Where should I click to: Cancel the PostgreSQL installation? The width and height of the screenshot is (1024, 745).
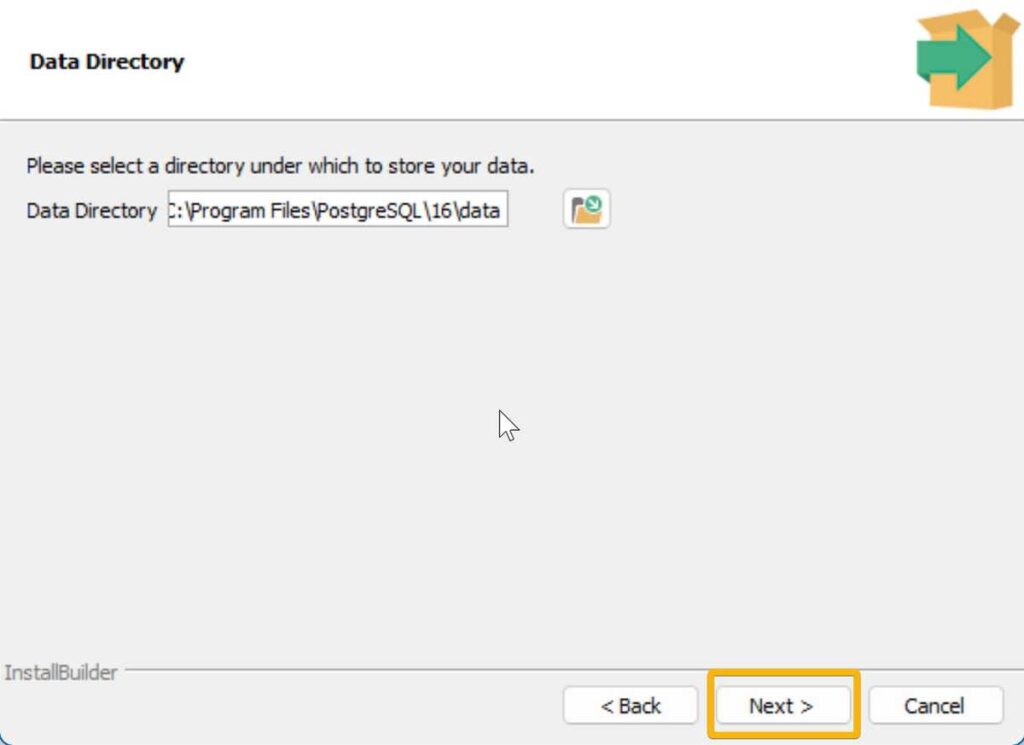point(935,705)
